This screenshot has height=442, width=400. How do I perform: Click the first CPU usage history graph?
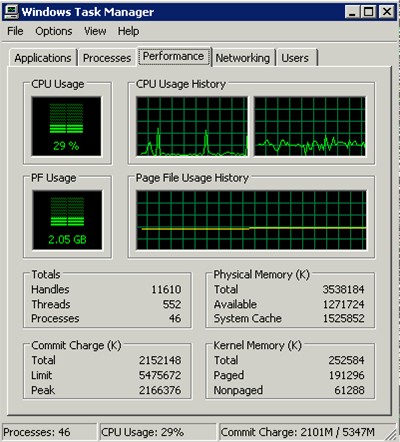coord(192,126)
